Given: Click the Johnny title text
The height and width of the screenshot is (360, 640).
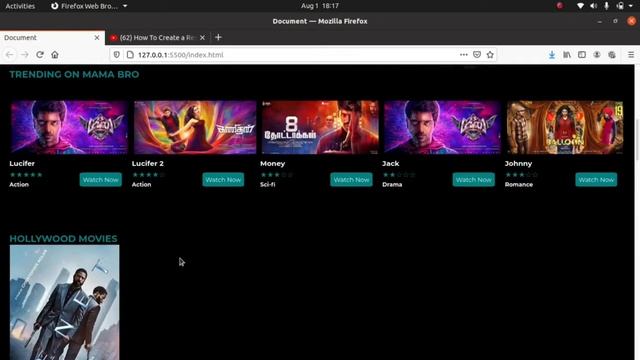Looking at the screenshot, I should [x=518, y=163].
